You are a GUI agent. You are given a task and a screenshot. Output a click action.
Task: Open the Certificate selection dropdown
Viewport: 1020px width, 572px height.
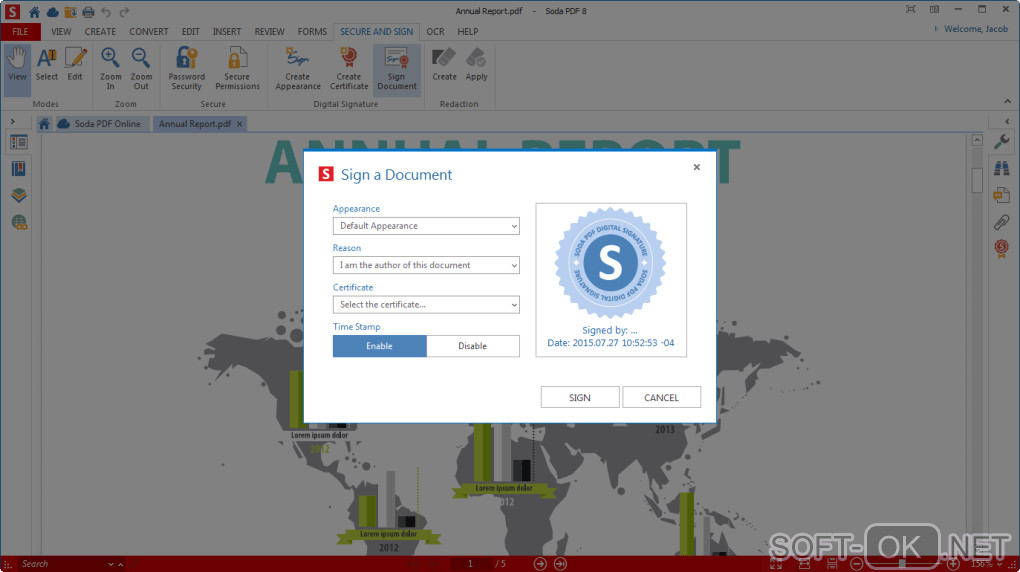pos(426,305)
